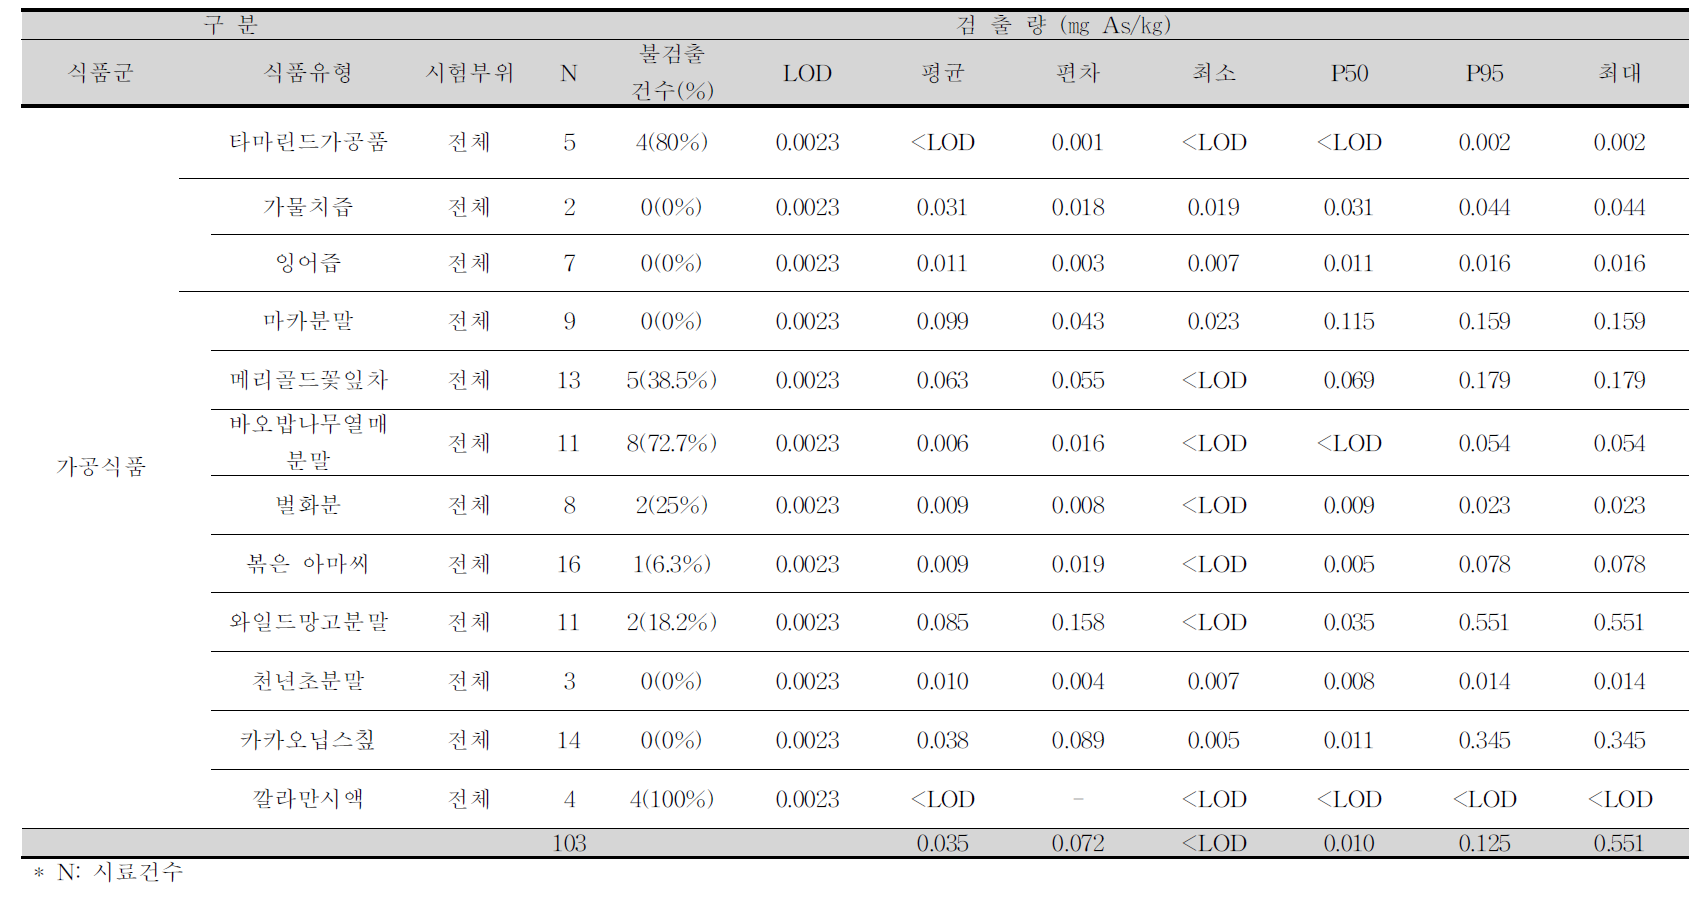Screen dimensions: 1698x901
Task: Select the 불검출 건수(%) header
Action: tap(672, 73)
